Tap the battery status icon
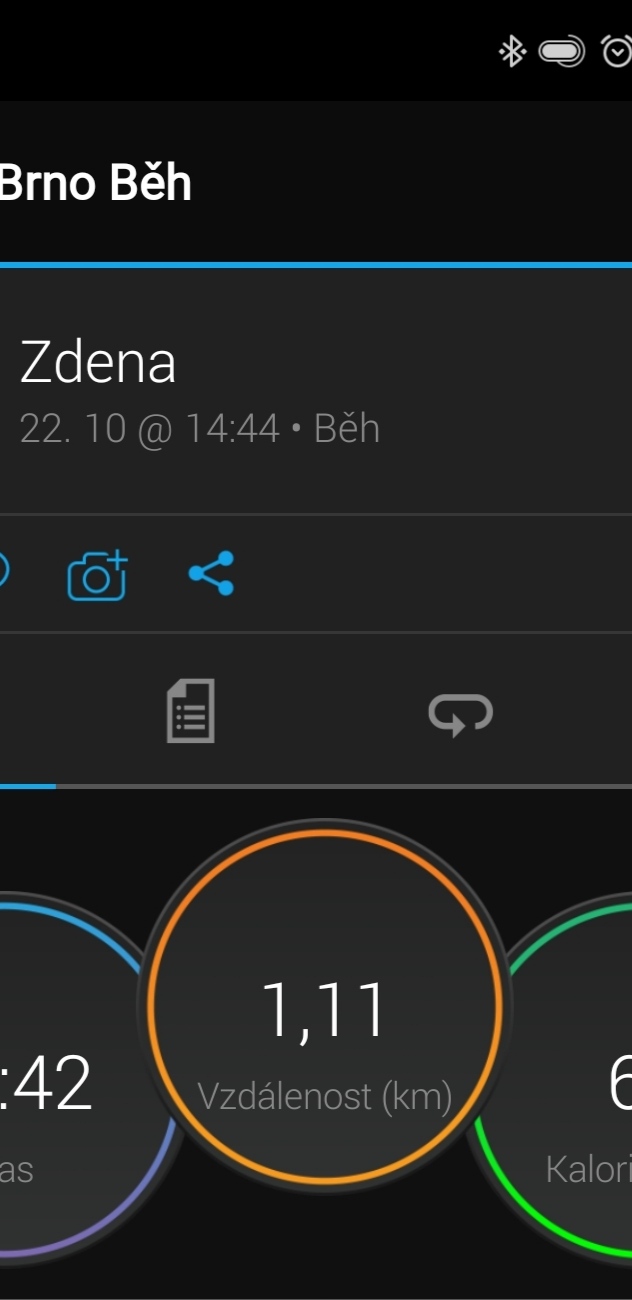This screenshot has height=1300, width=632. point(562,51)
